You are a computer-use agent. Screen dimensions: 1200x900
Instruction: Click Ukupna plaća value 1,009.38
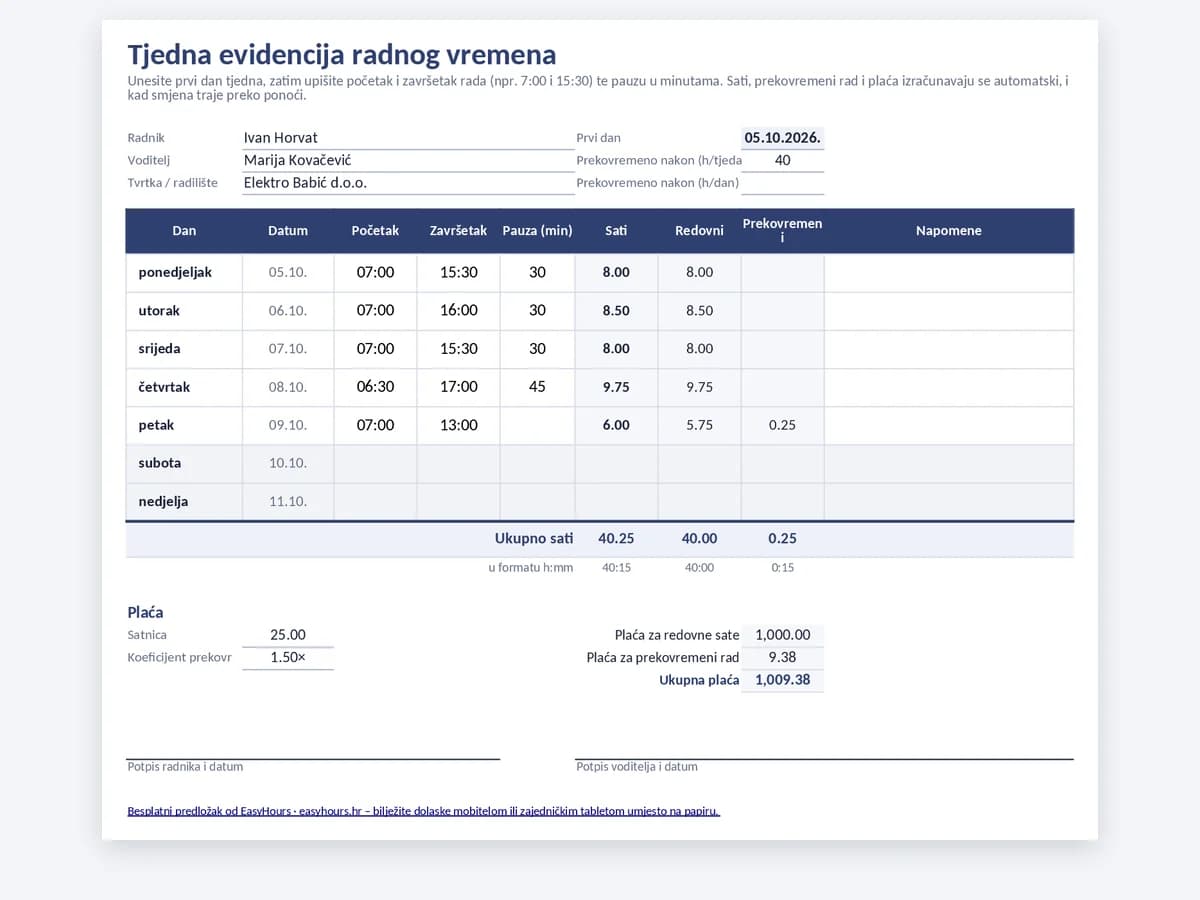point(782,680)
